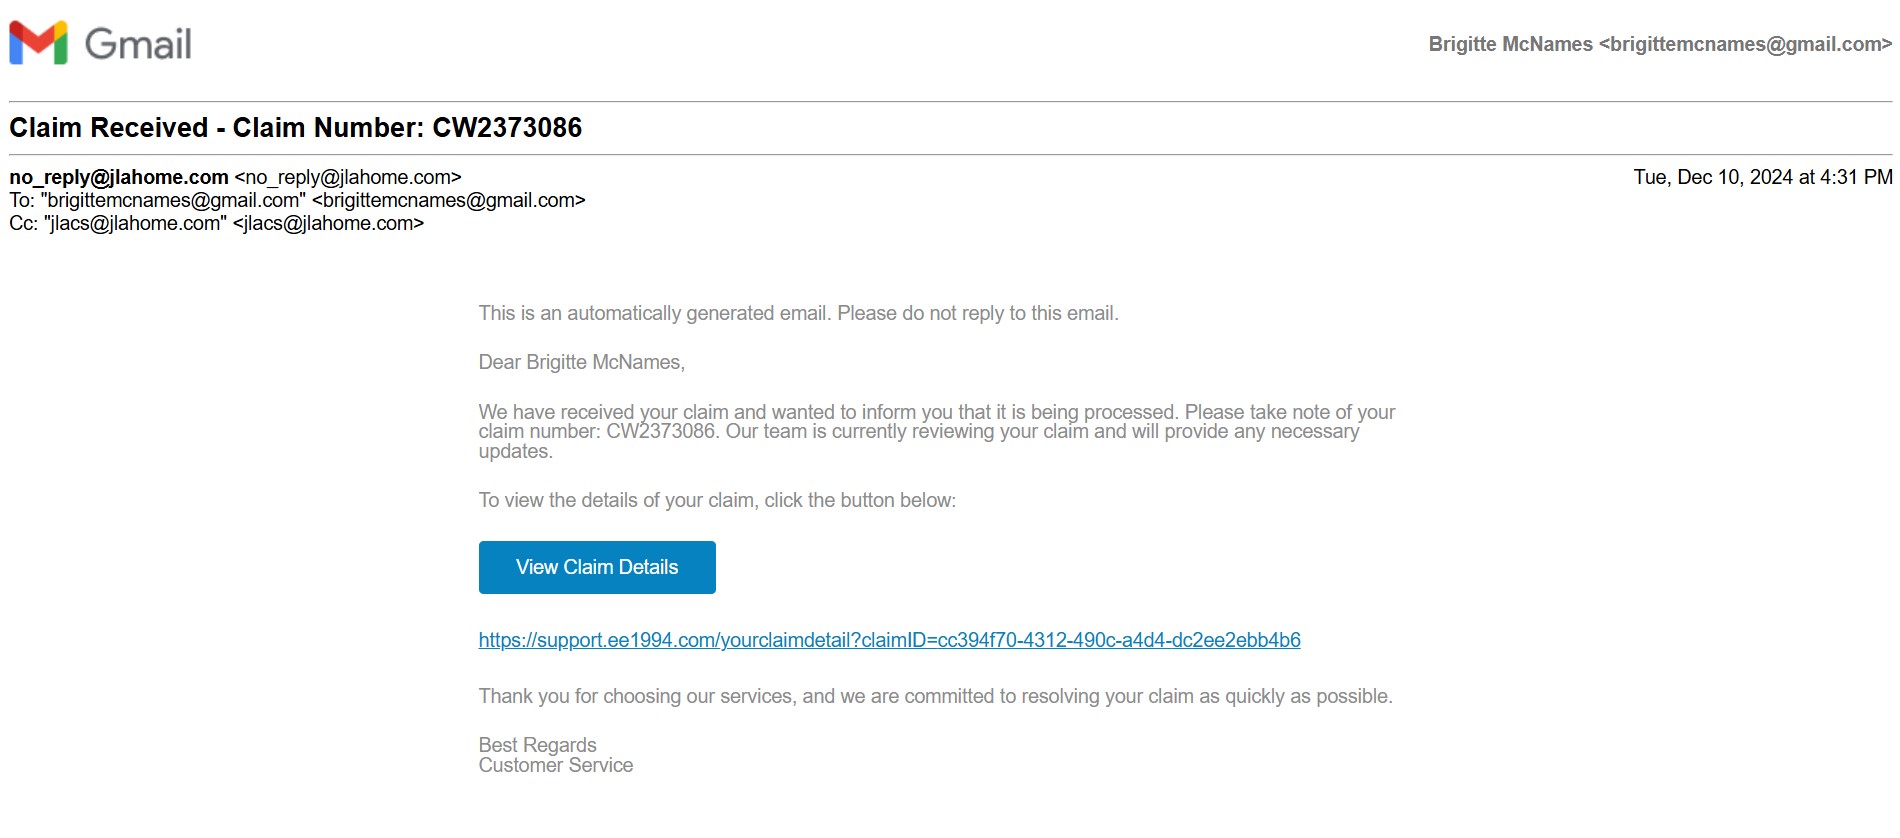
Task: Click the Gmail envelope M logo
Action: pyautogui.click(x=38, y=43)
